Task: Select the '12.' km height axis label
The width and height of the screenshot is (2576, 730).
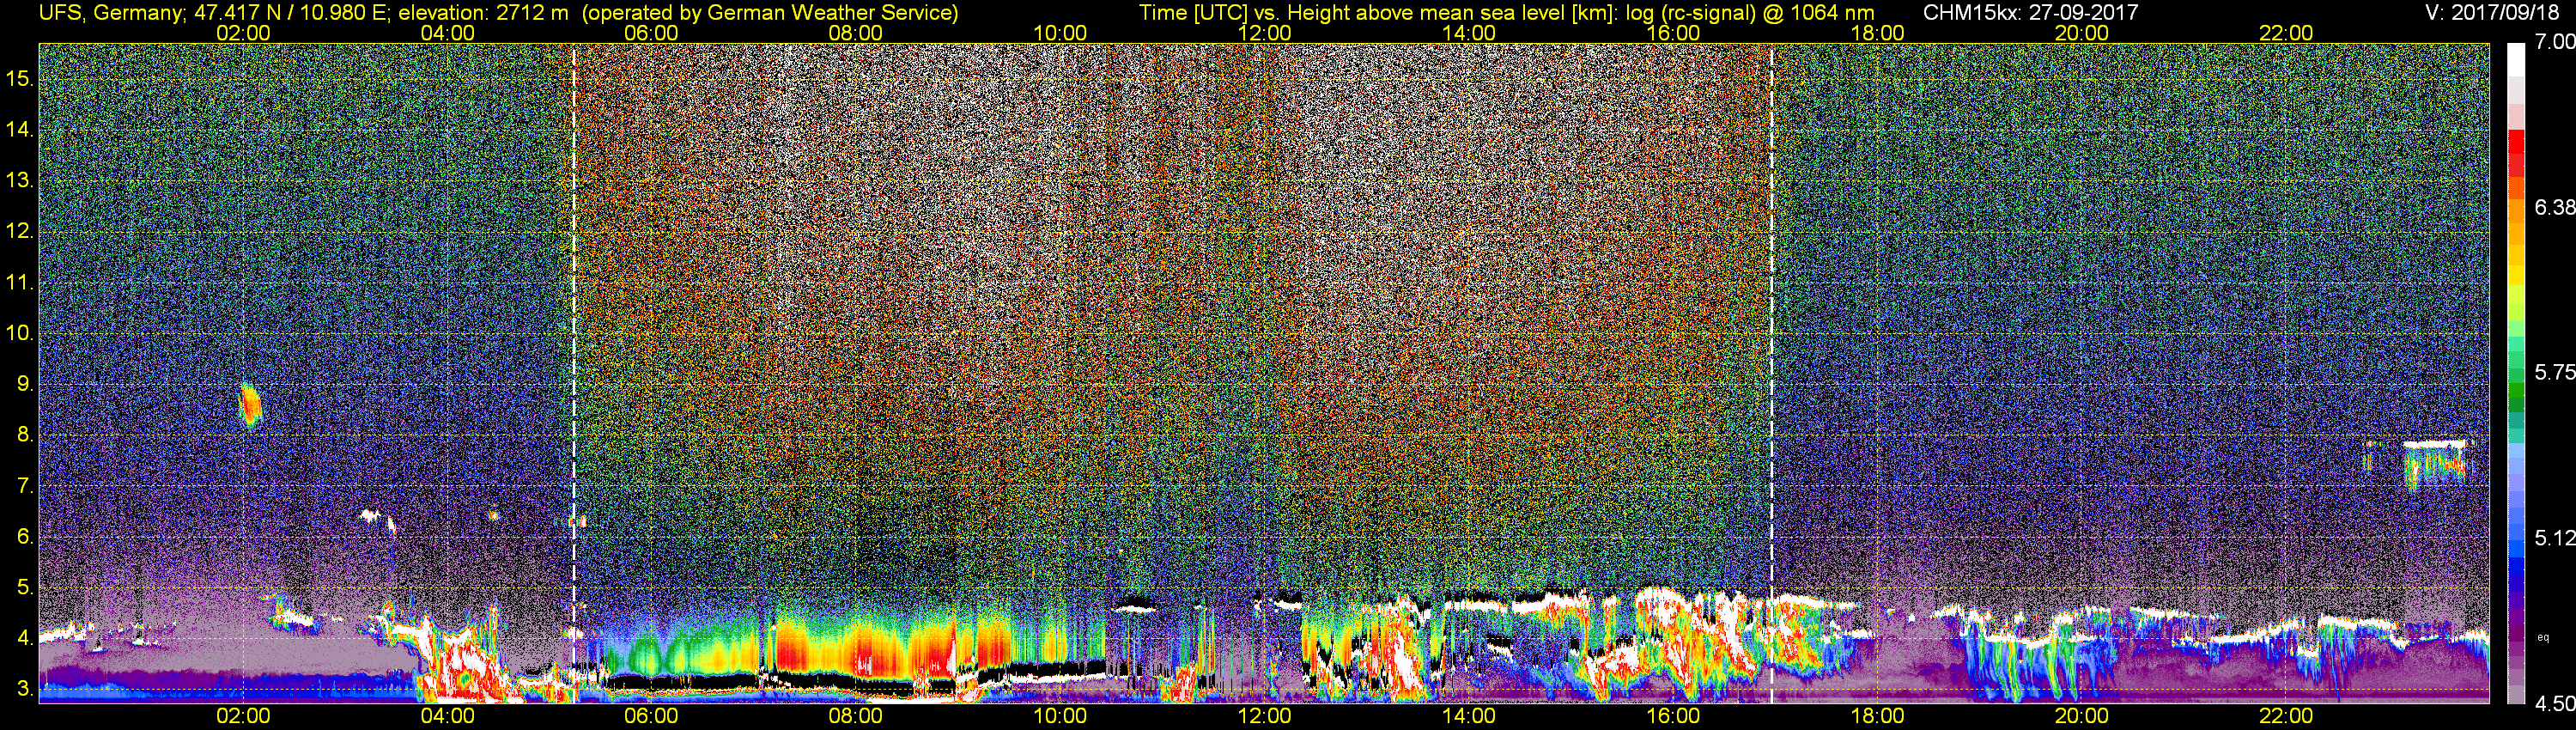Action: pos(20,231)
